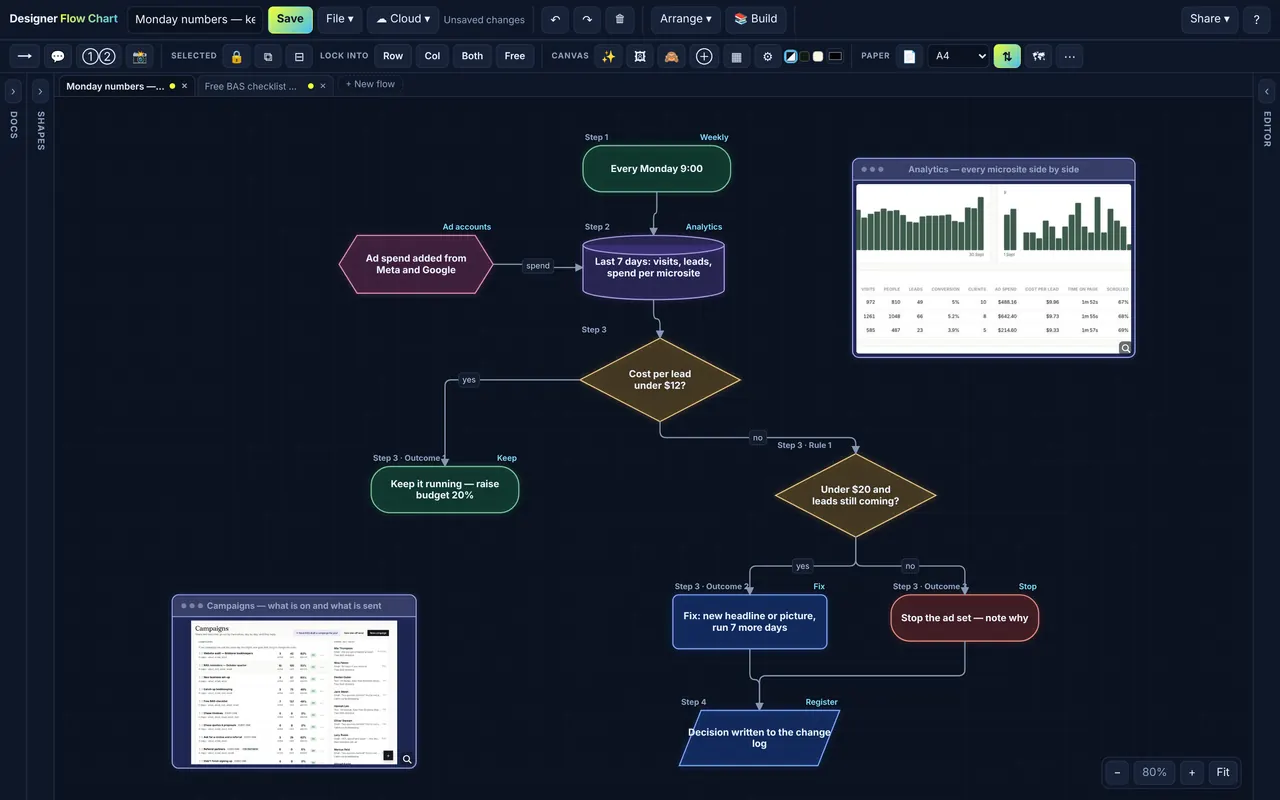
Task: Select the arrow connector tool
Action: (25, 56)
